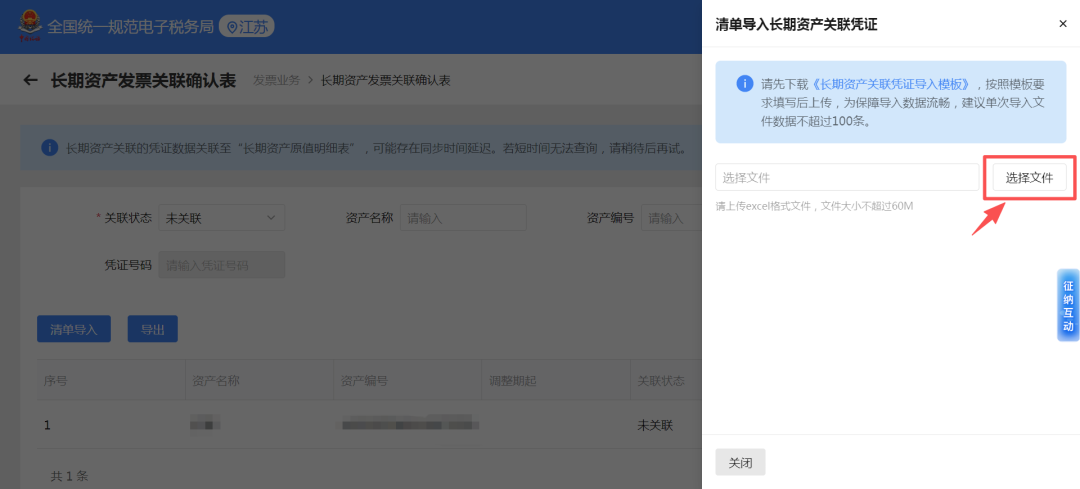
Task: Focus the 资产编号 input field
Action: click(x=670, y=218)
